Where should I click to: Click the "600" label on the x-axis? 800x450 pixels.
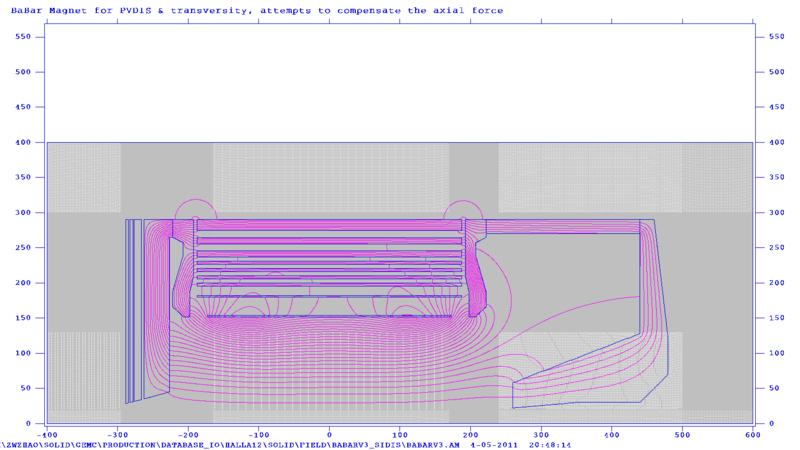753,435
